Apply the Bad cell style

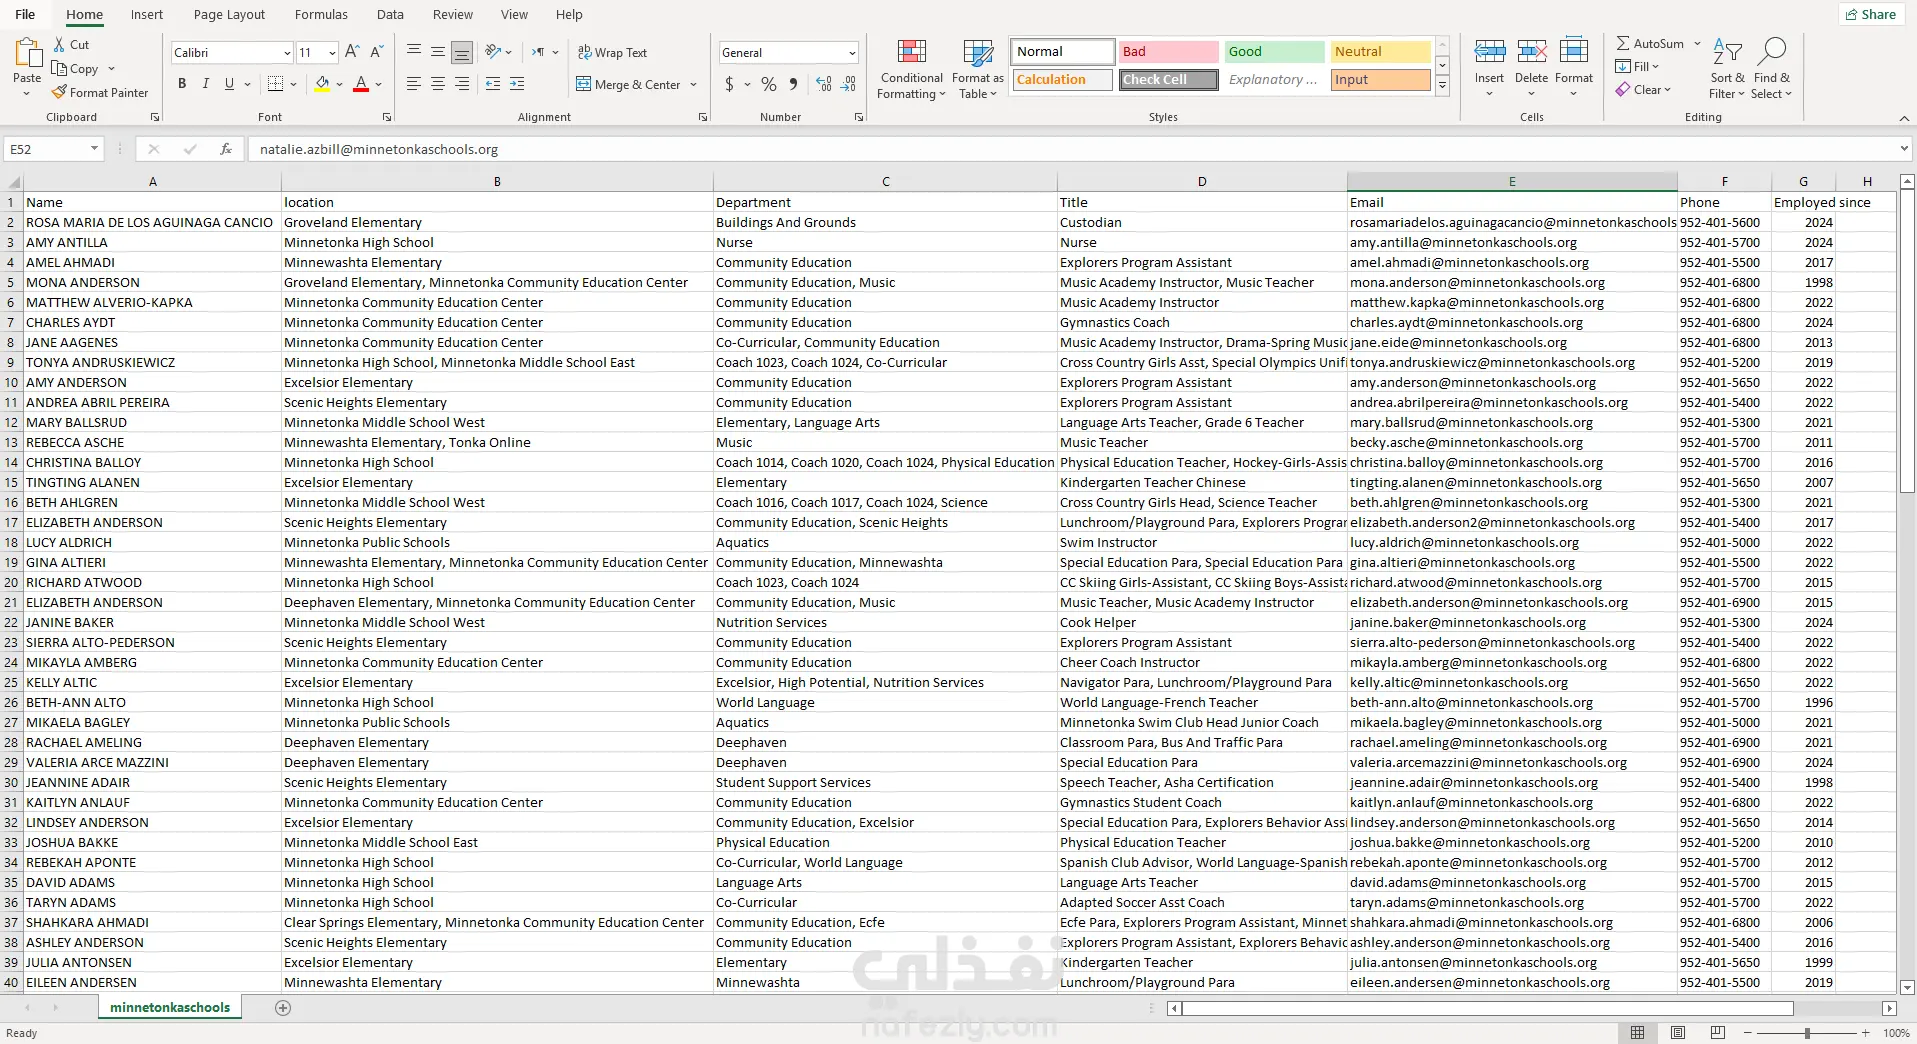pos(1168,52)
